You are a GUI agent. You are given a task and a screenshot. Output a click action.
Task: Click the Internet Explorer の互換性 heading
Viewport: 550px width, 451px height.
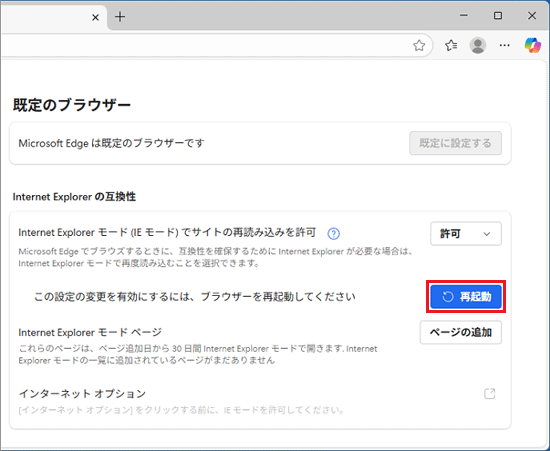point(74,197)
